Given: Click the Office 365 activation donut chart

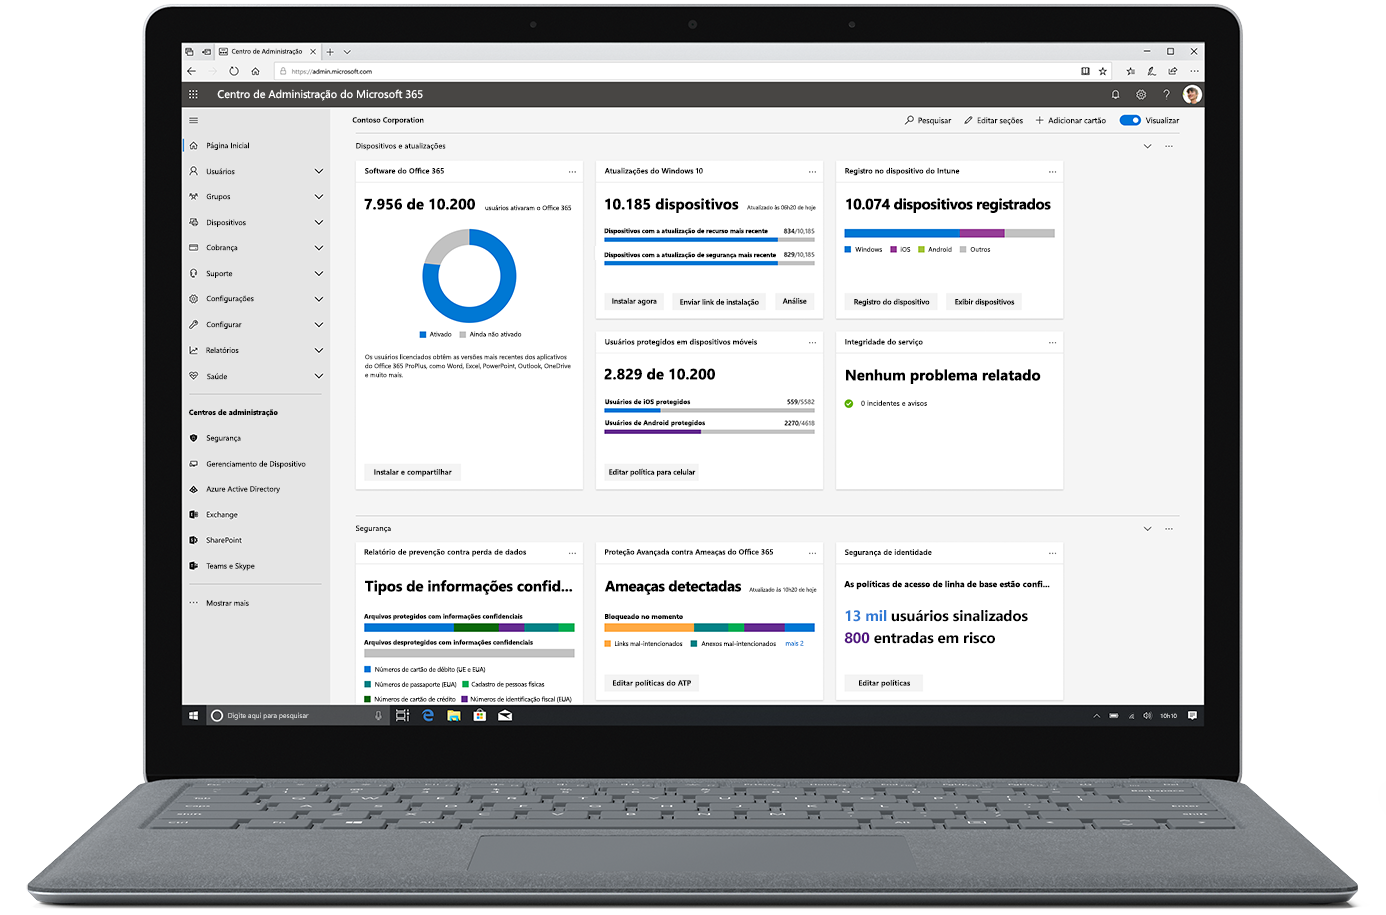Looking at the screenshot, I should (x=469, y=276).
